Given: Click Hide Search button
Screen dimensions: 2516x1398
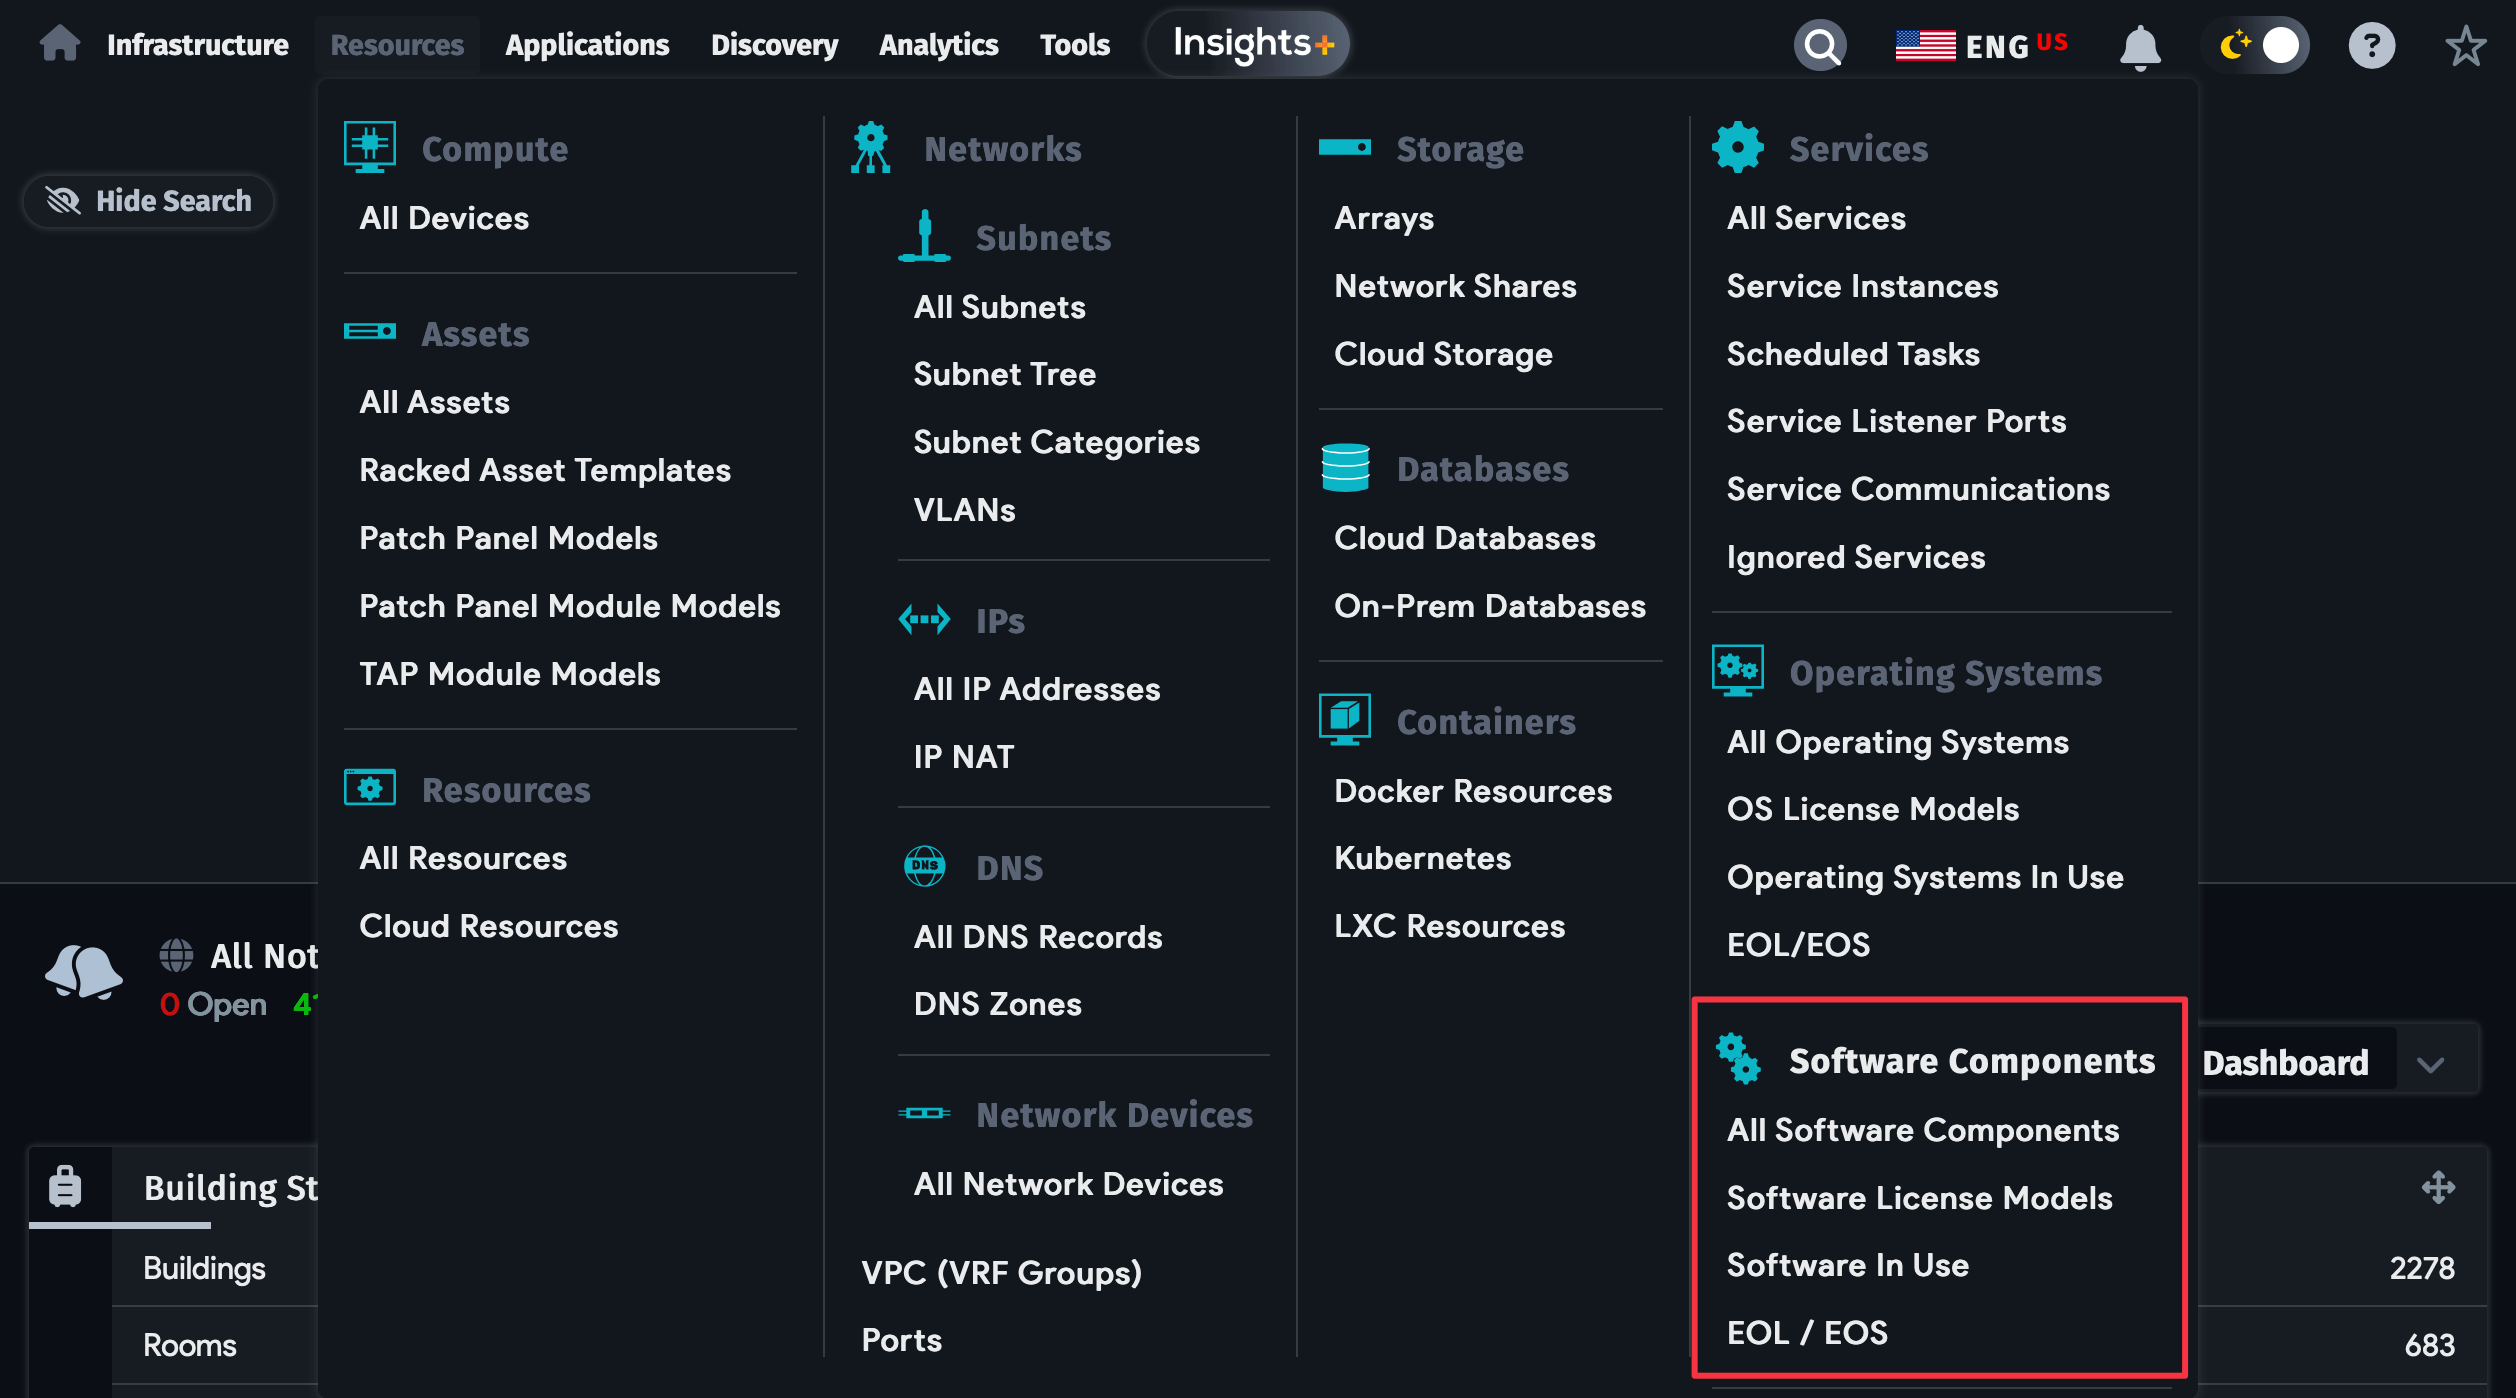Looking at the screenshot, I should [148, 201].
